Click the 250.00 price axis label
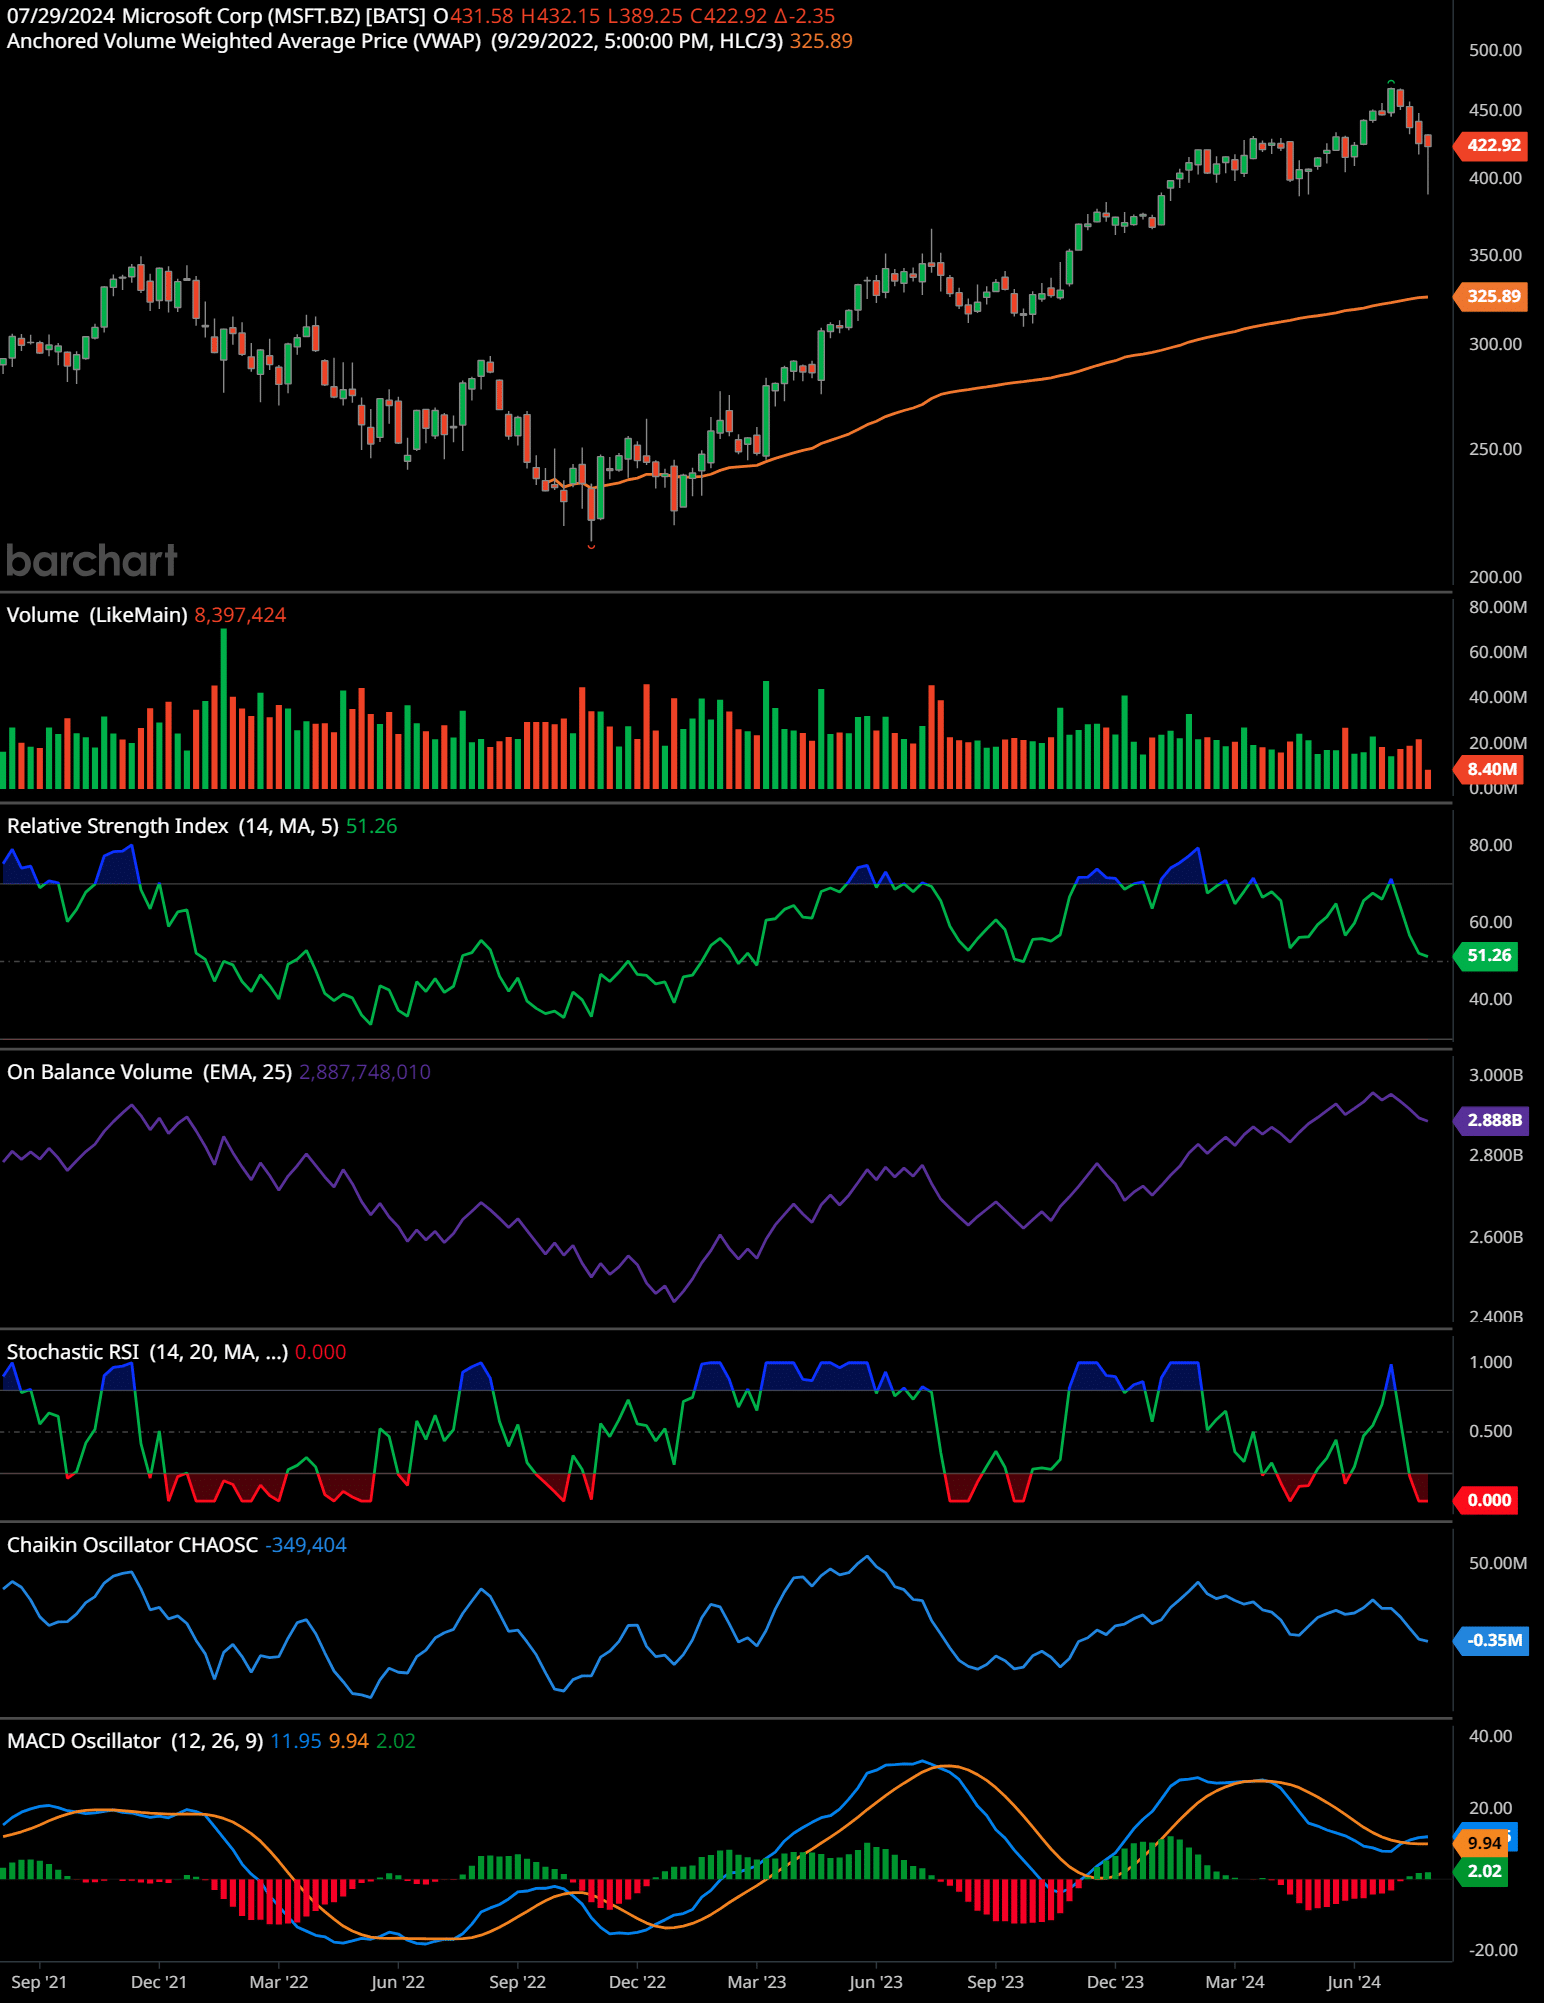The height and width of the screenshot is (2003, 1544). click(1495, 449)
